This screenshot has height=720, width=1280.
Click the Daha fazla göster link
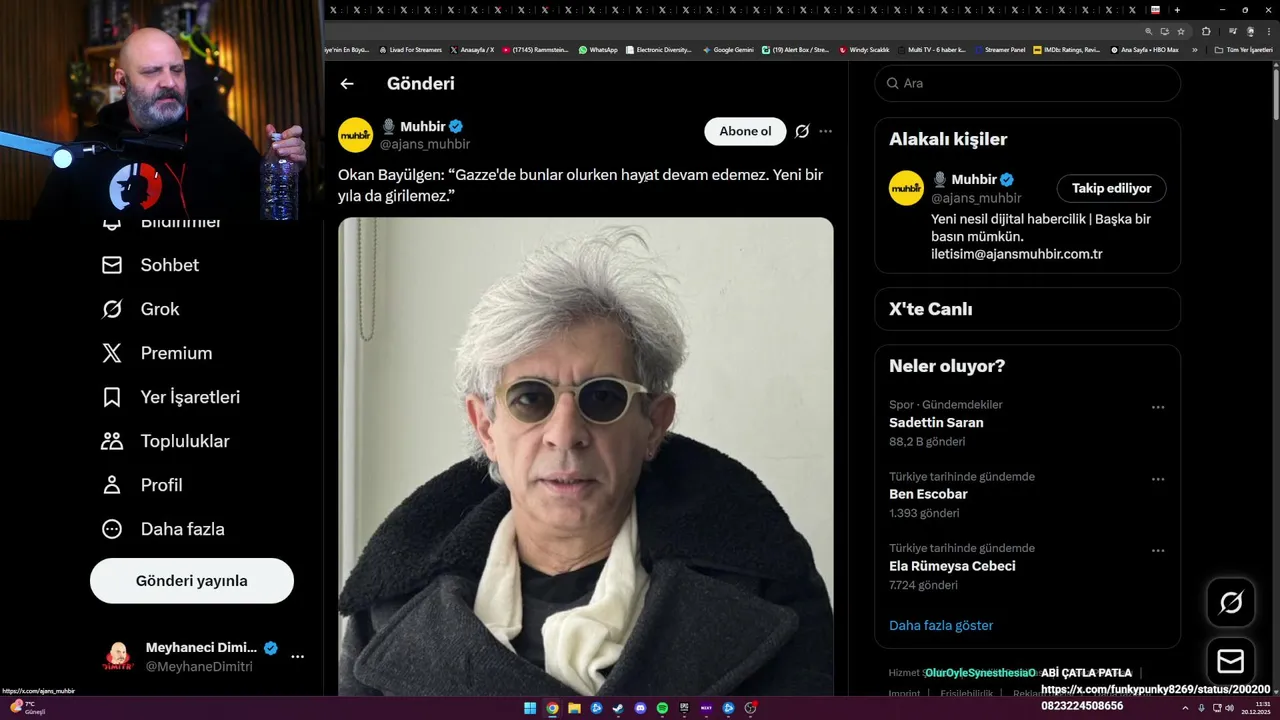click(941, 625)
